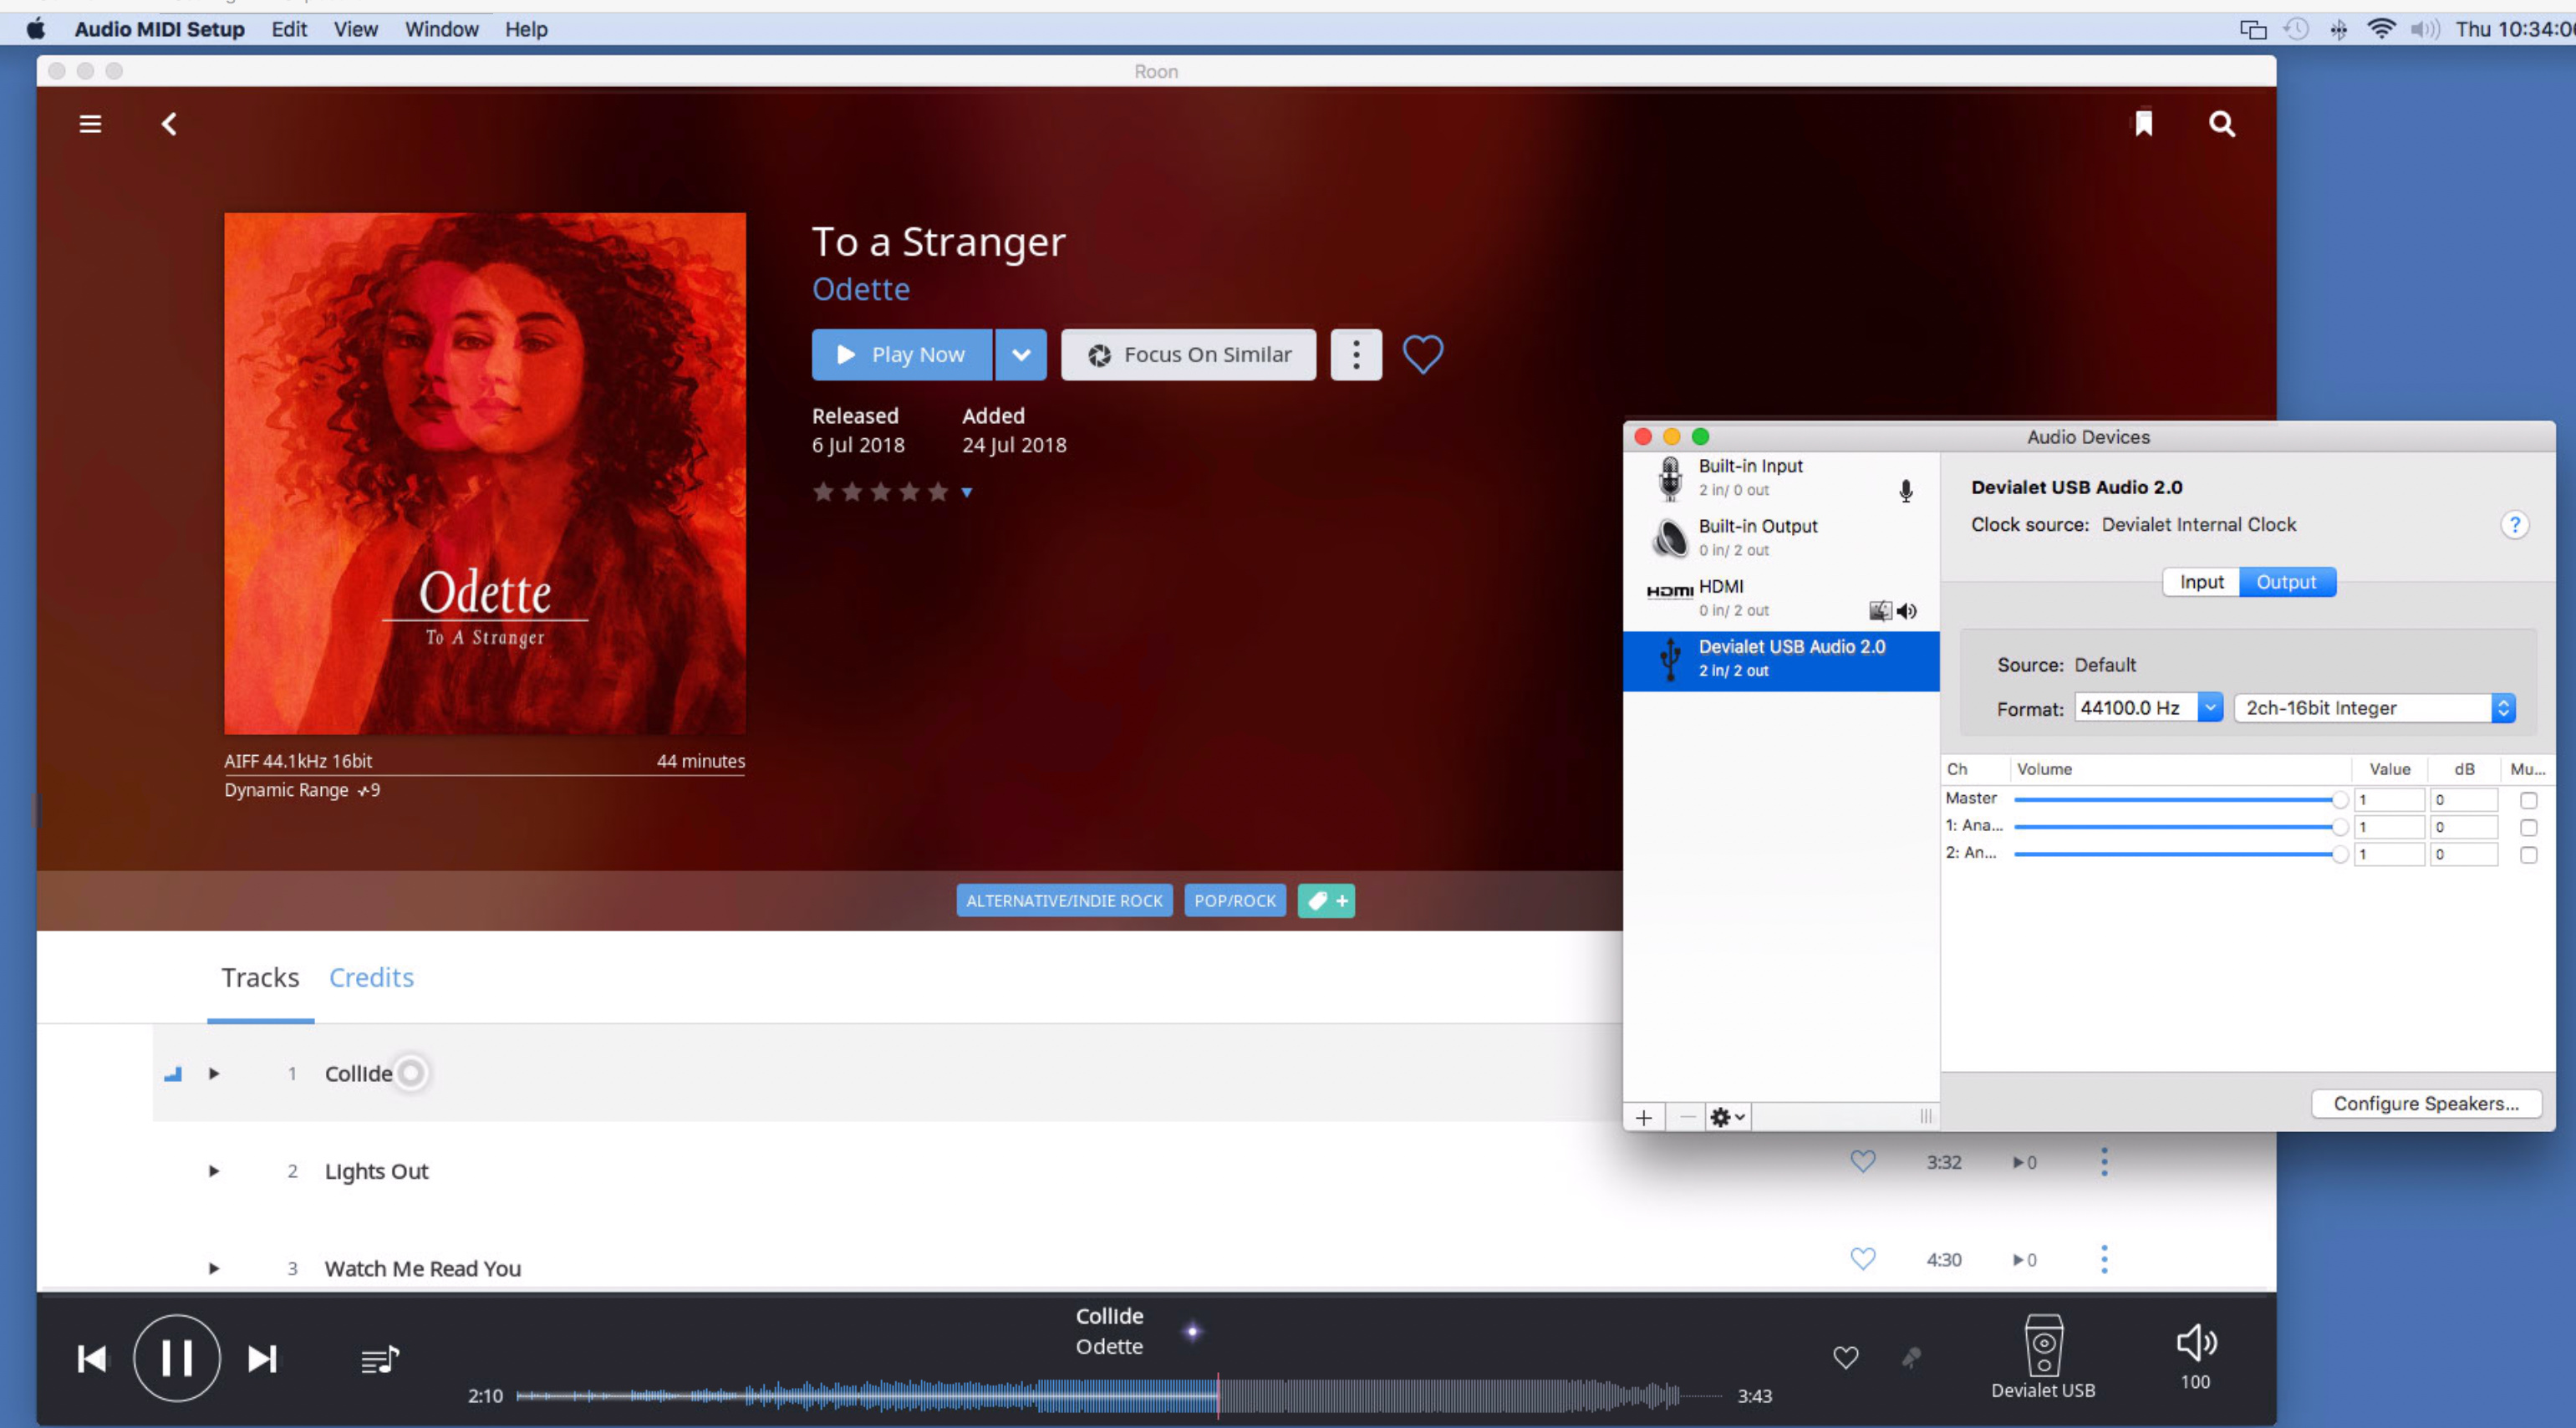Go back with Roon back arrow
This screenshot has height=1428, width=2576.
coord(169,124)
